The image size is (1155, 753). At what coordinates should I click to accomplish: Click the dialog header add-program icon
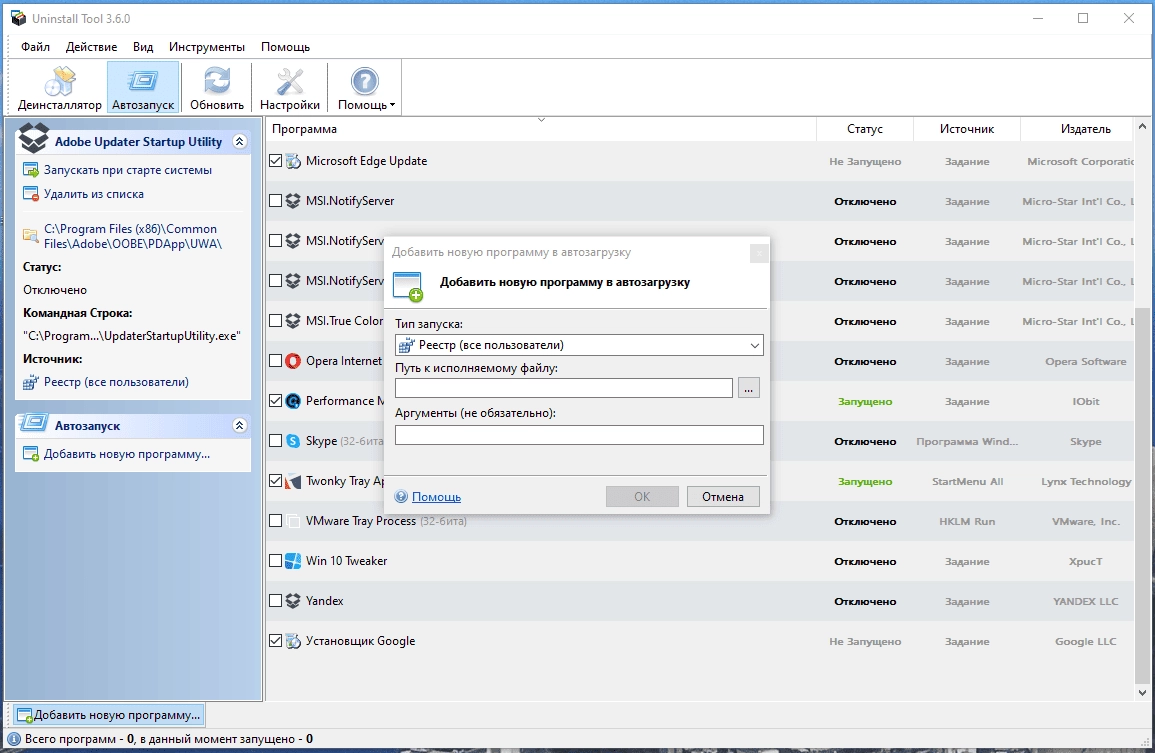[x=408, y=287]
